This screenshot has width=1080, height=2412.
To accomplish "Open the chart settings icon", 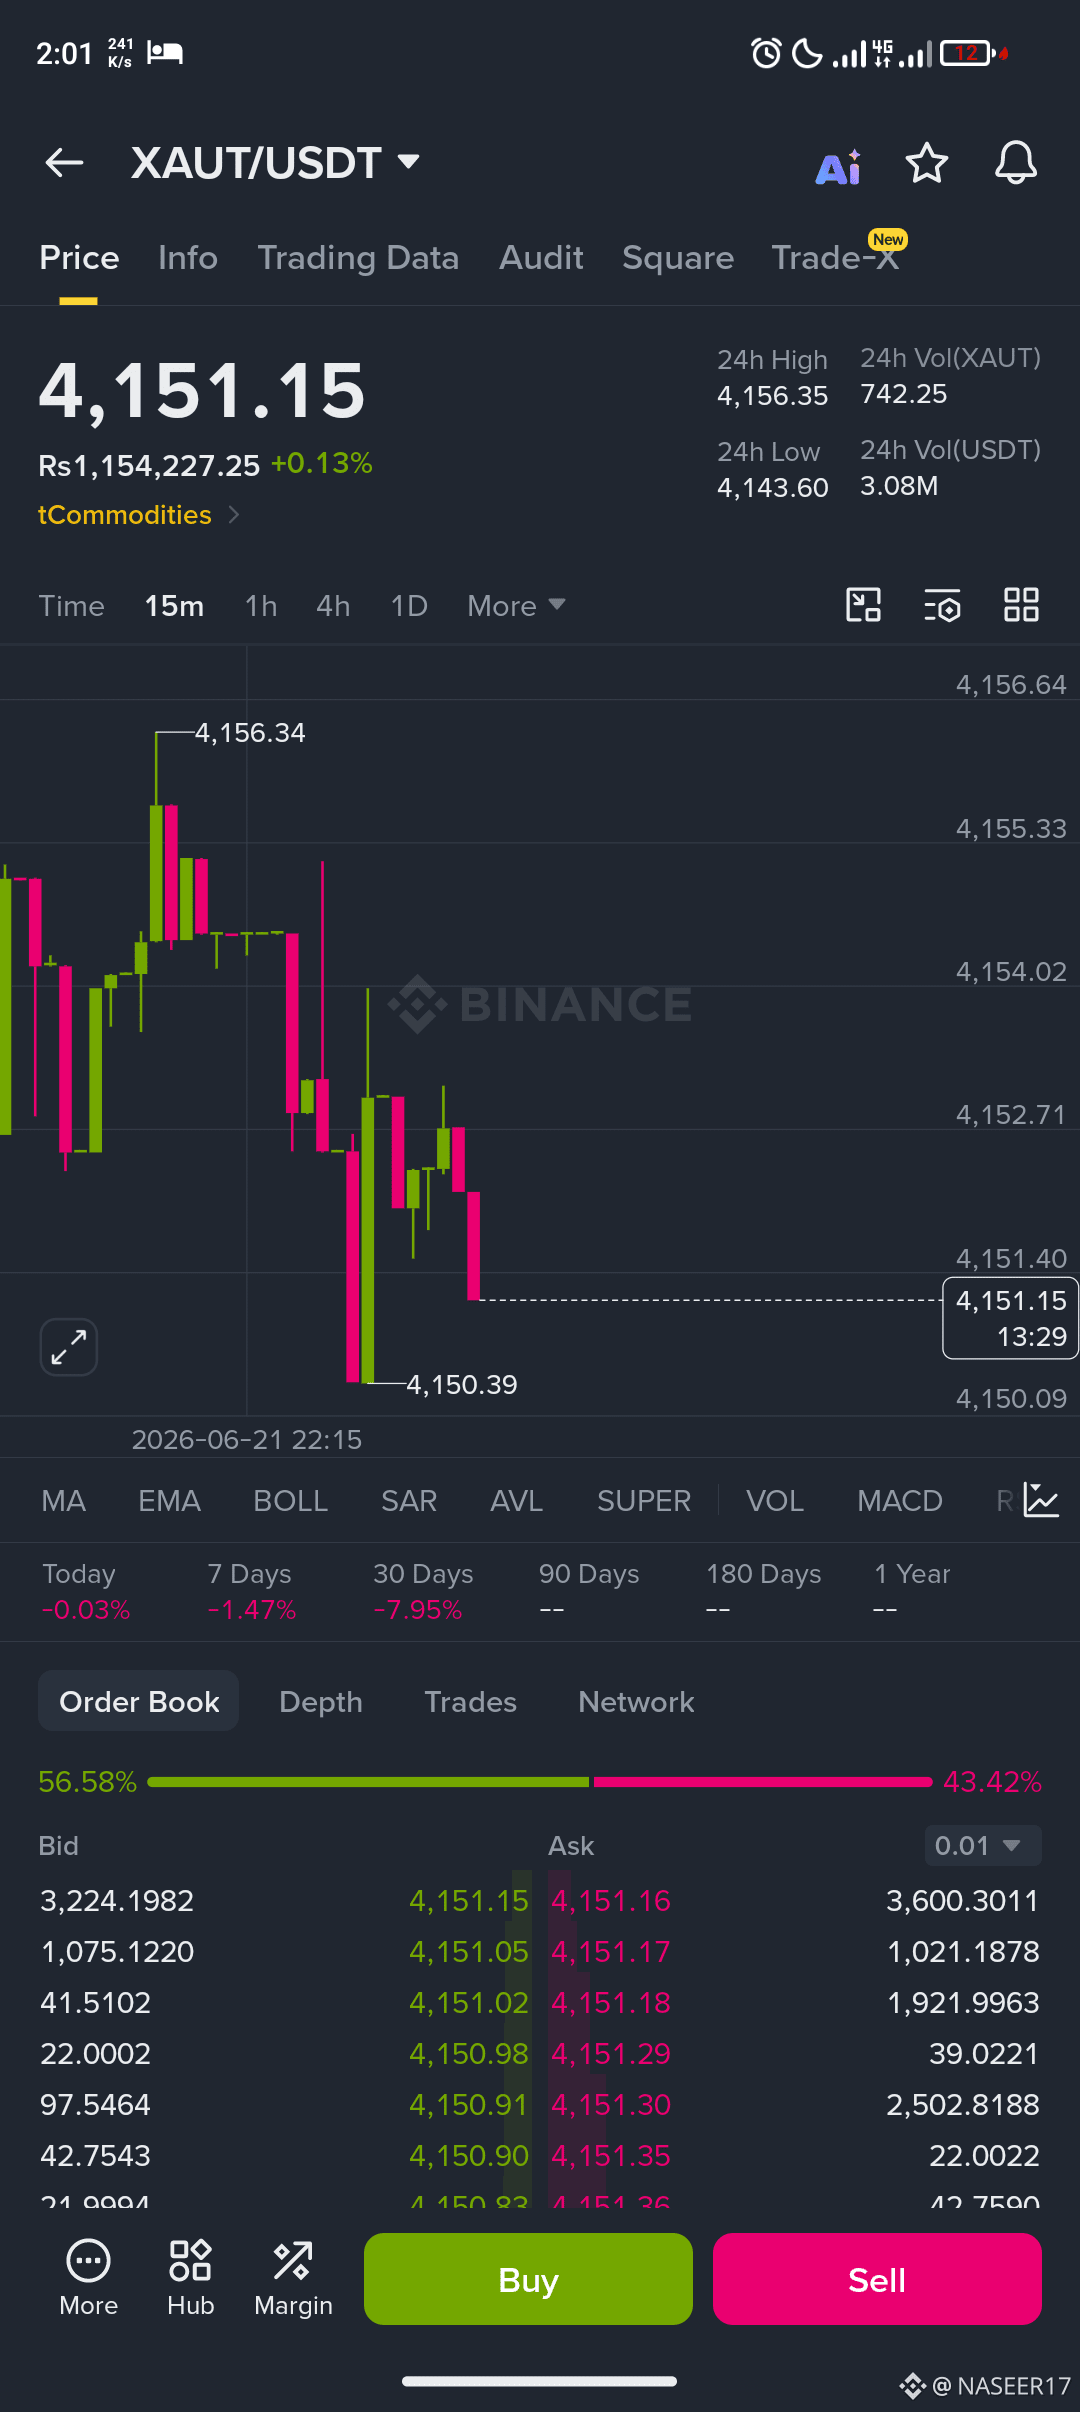I will point(942,605).
